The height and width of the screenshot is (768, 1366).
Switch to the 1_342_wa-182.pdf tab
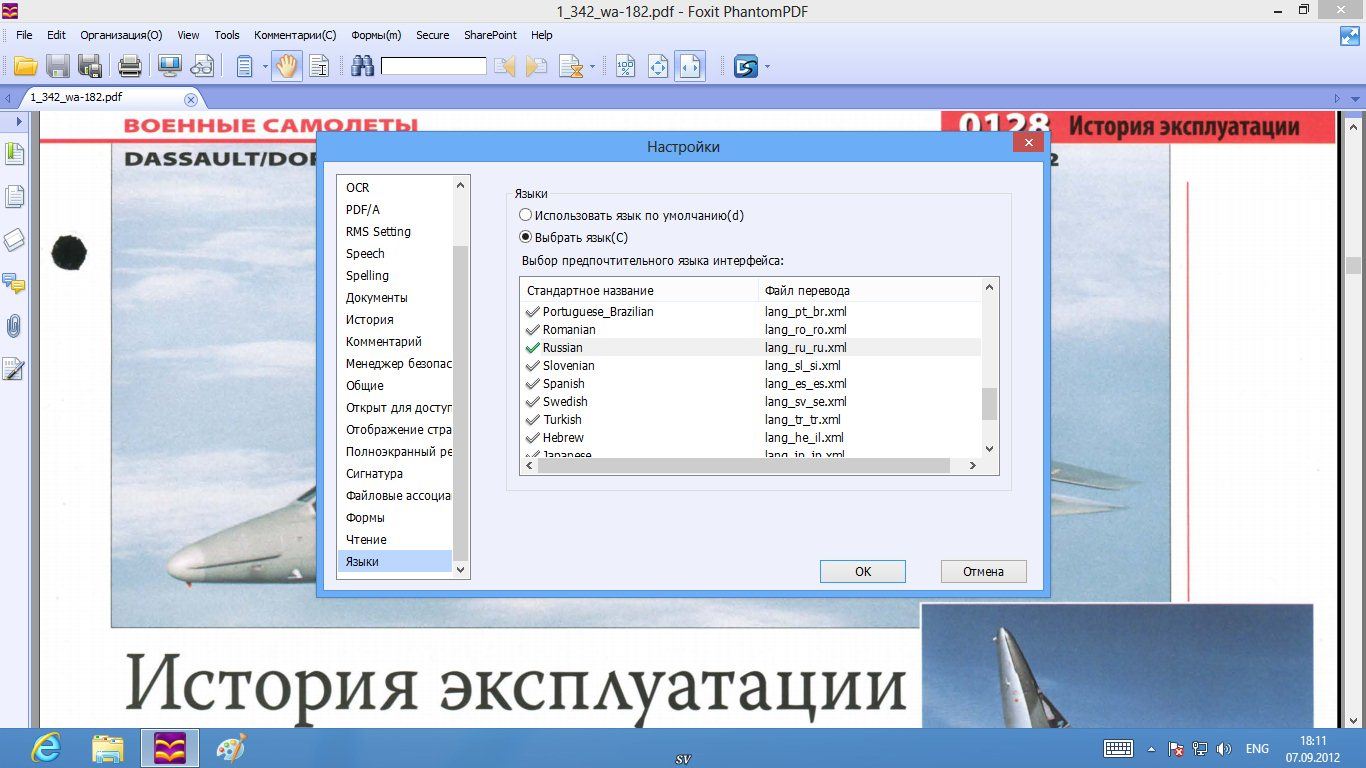click(x=76, y=98)
